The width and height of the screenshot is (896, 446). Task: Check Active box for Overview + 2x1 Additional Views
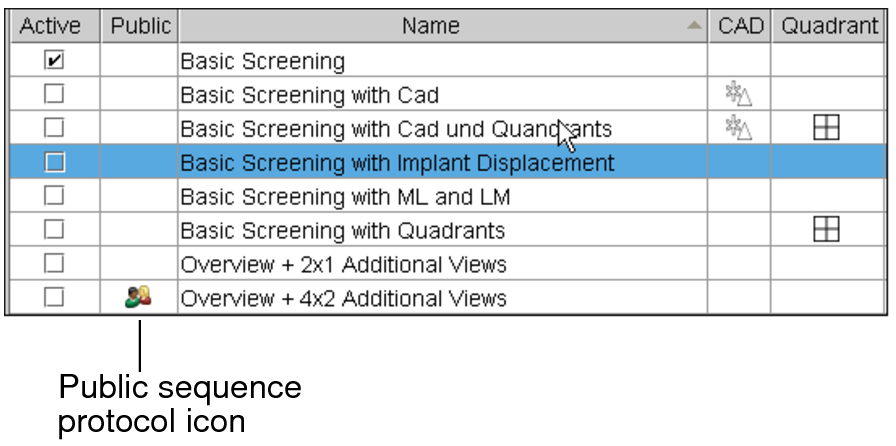(x=54, y=264)
